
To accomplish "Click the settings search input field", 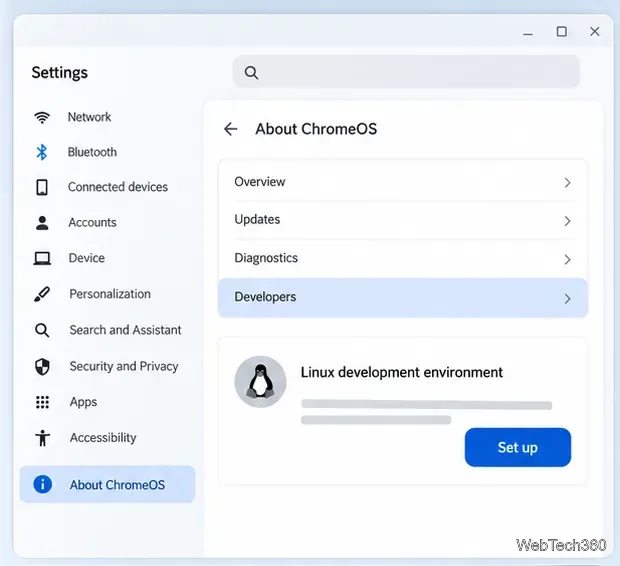I will [406, 72].
